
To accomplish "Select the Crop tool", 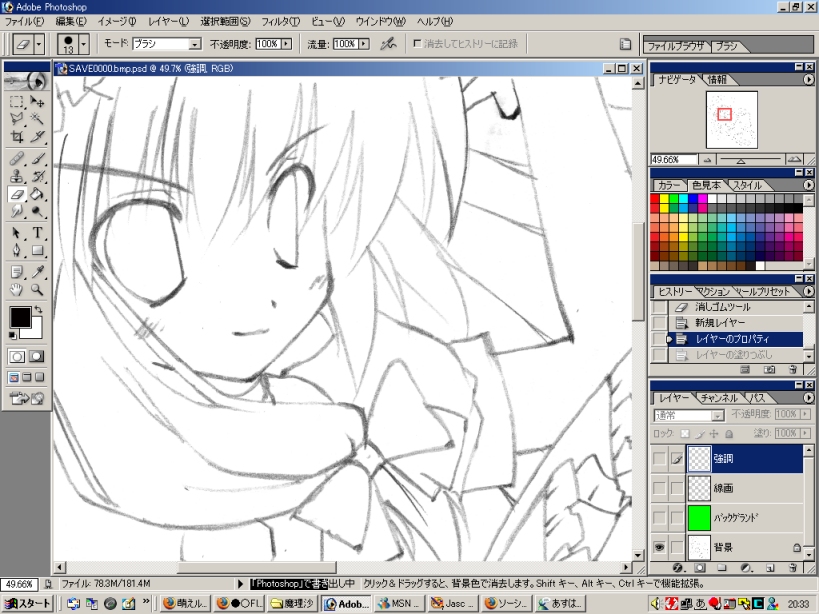I will pyautogui.click(x=17, y=137).
